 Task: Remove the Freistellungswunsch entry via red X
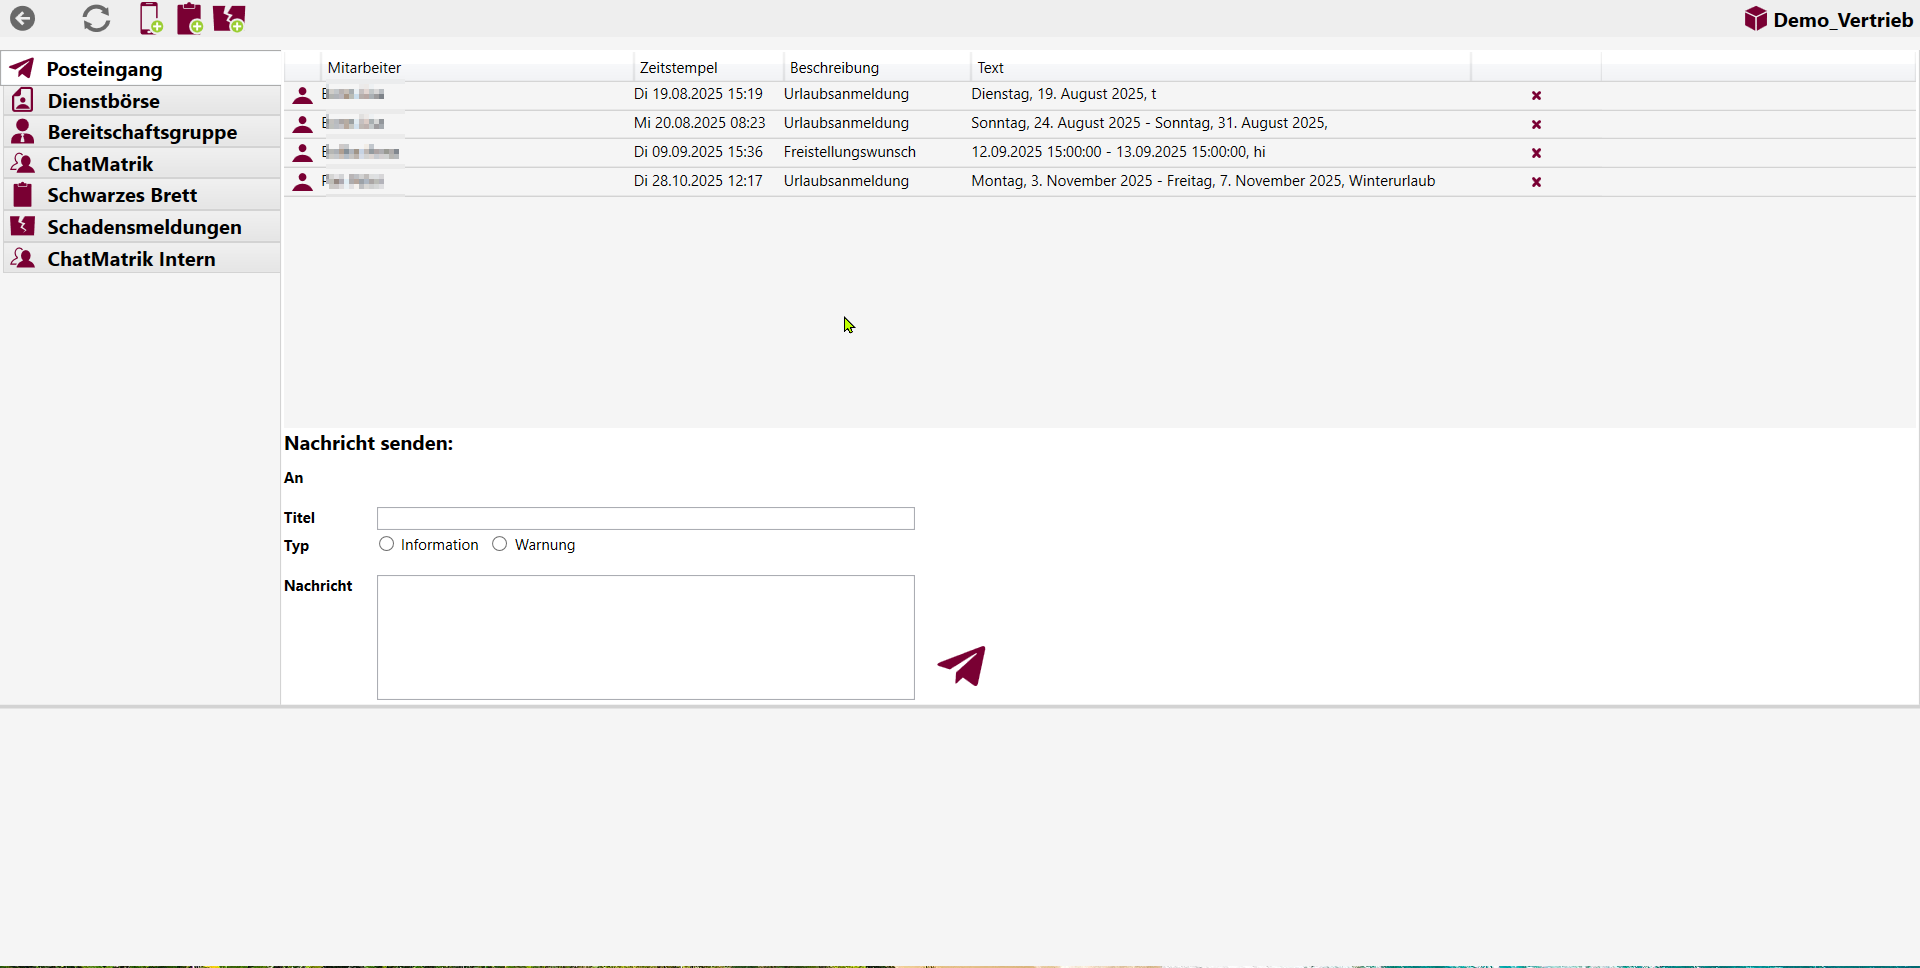(1536, 153)
